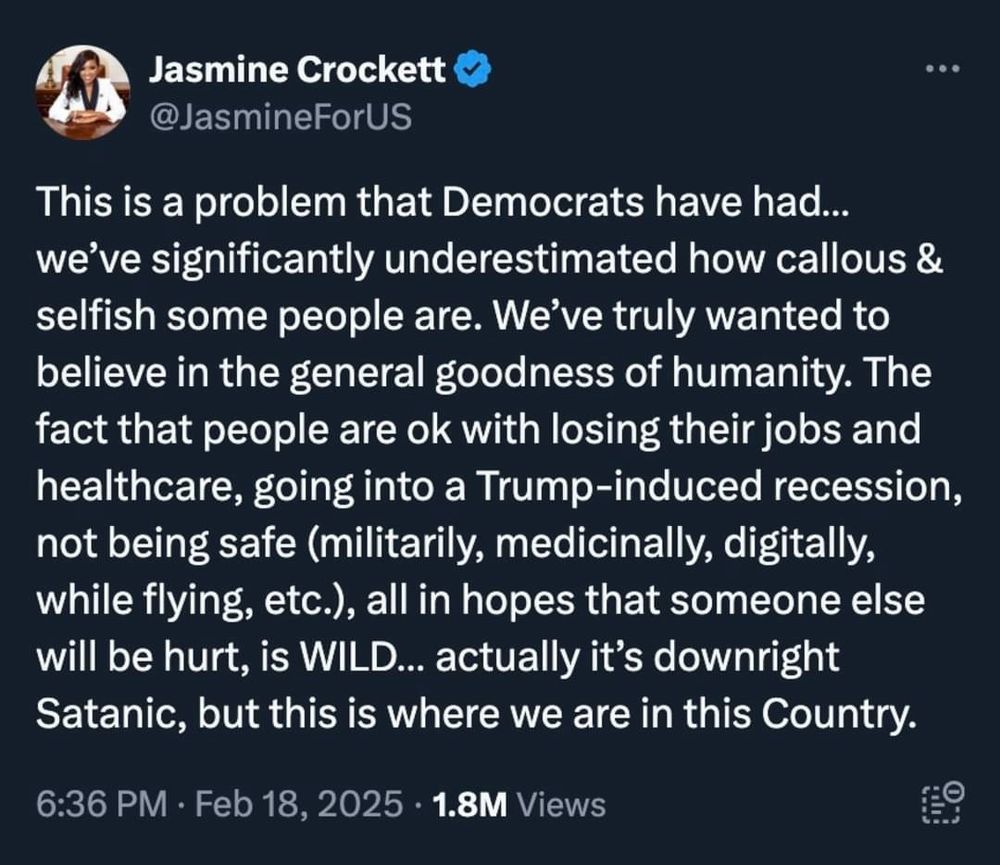
Task: Click the opening line about Democrats
Action: point(443,202)
